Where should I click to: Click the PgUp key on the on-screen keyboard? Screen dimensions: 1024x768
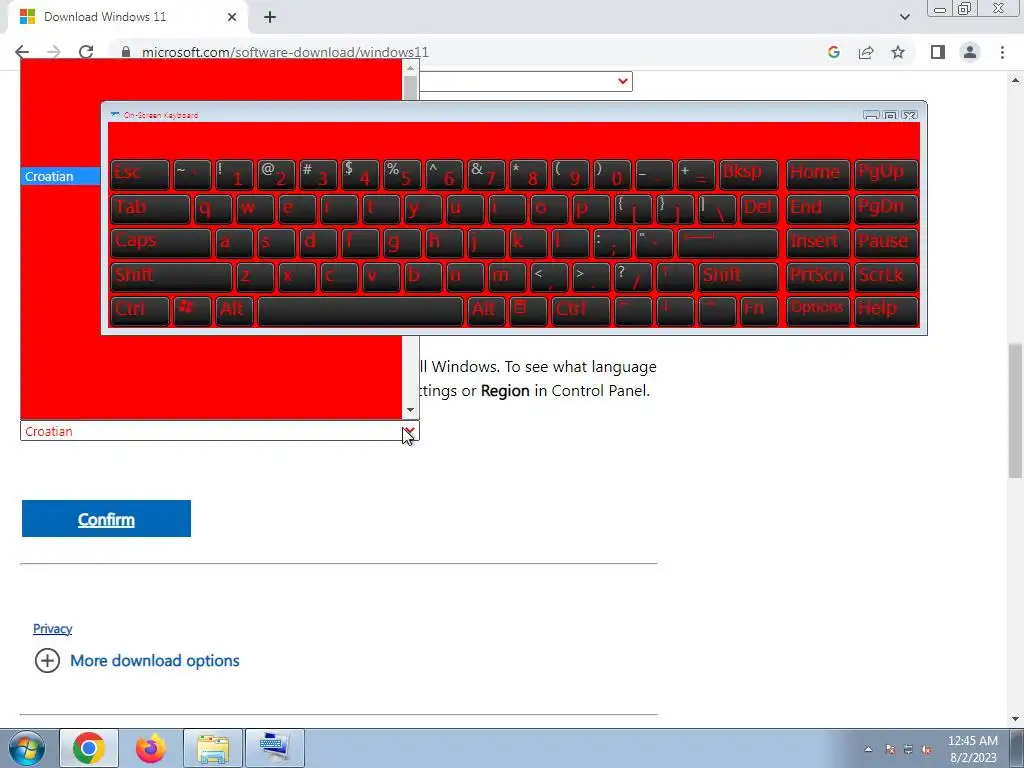886,174
